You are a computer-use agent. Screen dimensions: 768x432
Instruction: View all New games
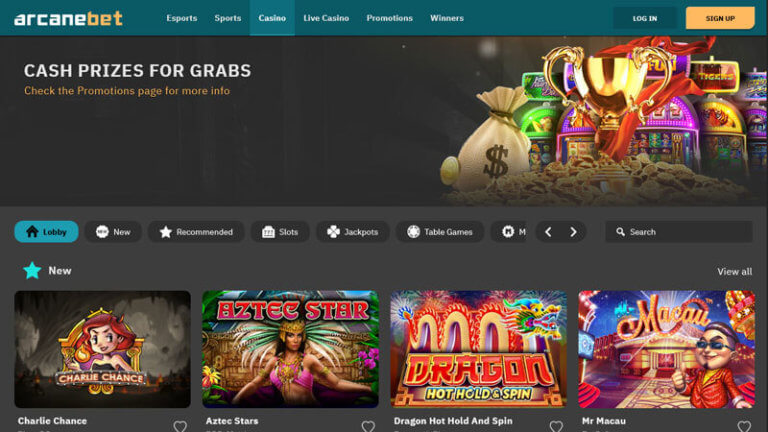[x=734, y=271]
